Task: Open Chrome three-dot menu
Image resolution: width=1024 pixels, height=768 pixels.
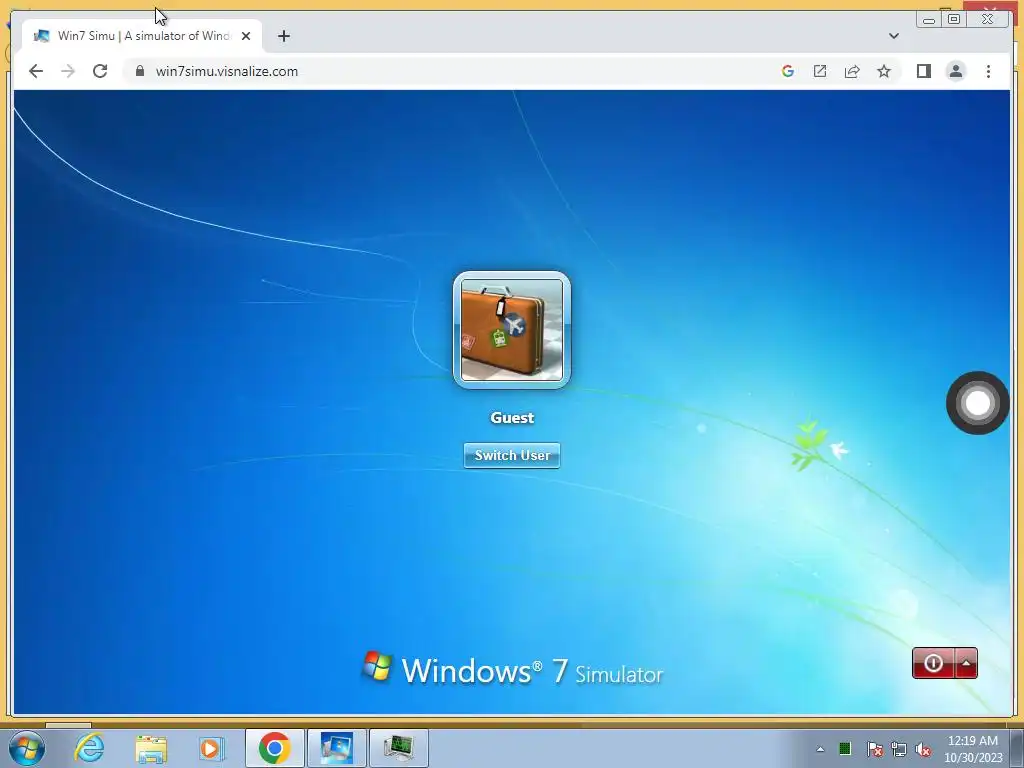Action: point(988,71)
